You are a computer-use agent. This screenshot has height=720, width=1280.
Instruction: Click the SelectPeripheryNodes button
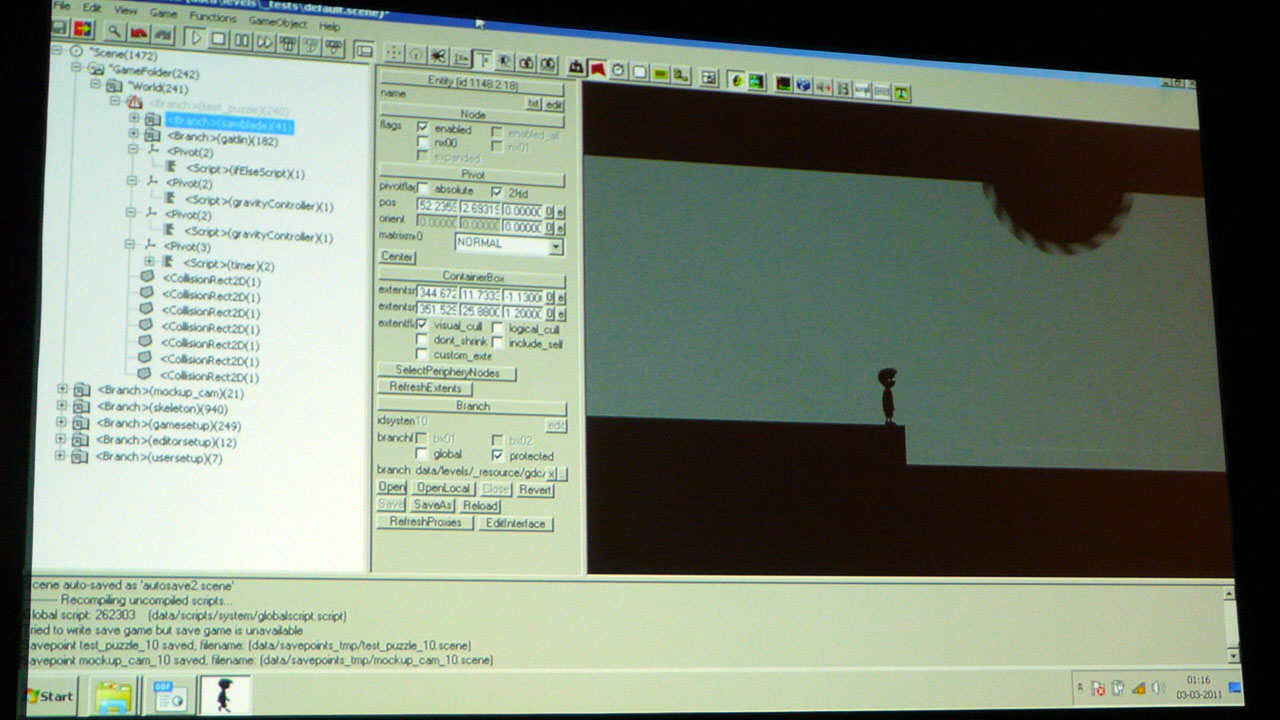pos(448,372)
